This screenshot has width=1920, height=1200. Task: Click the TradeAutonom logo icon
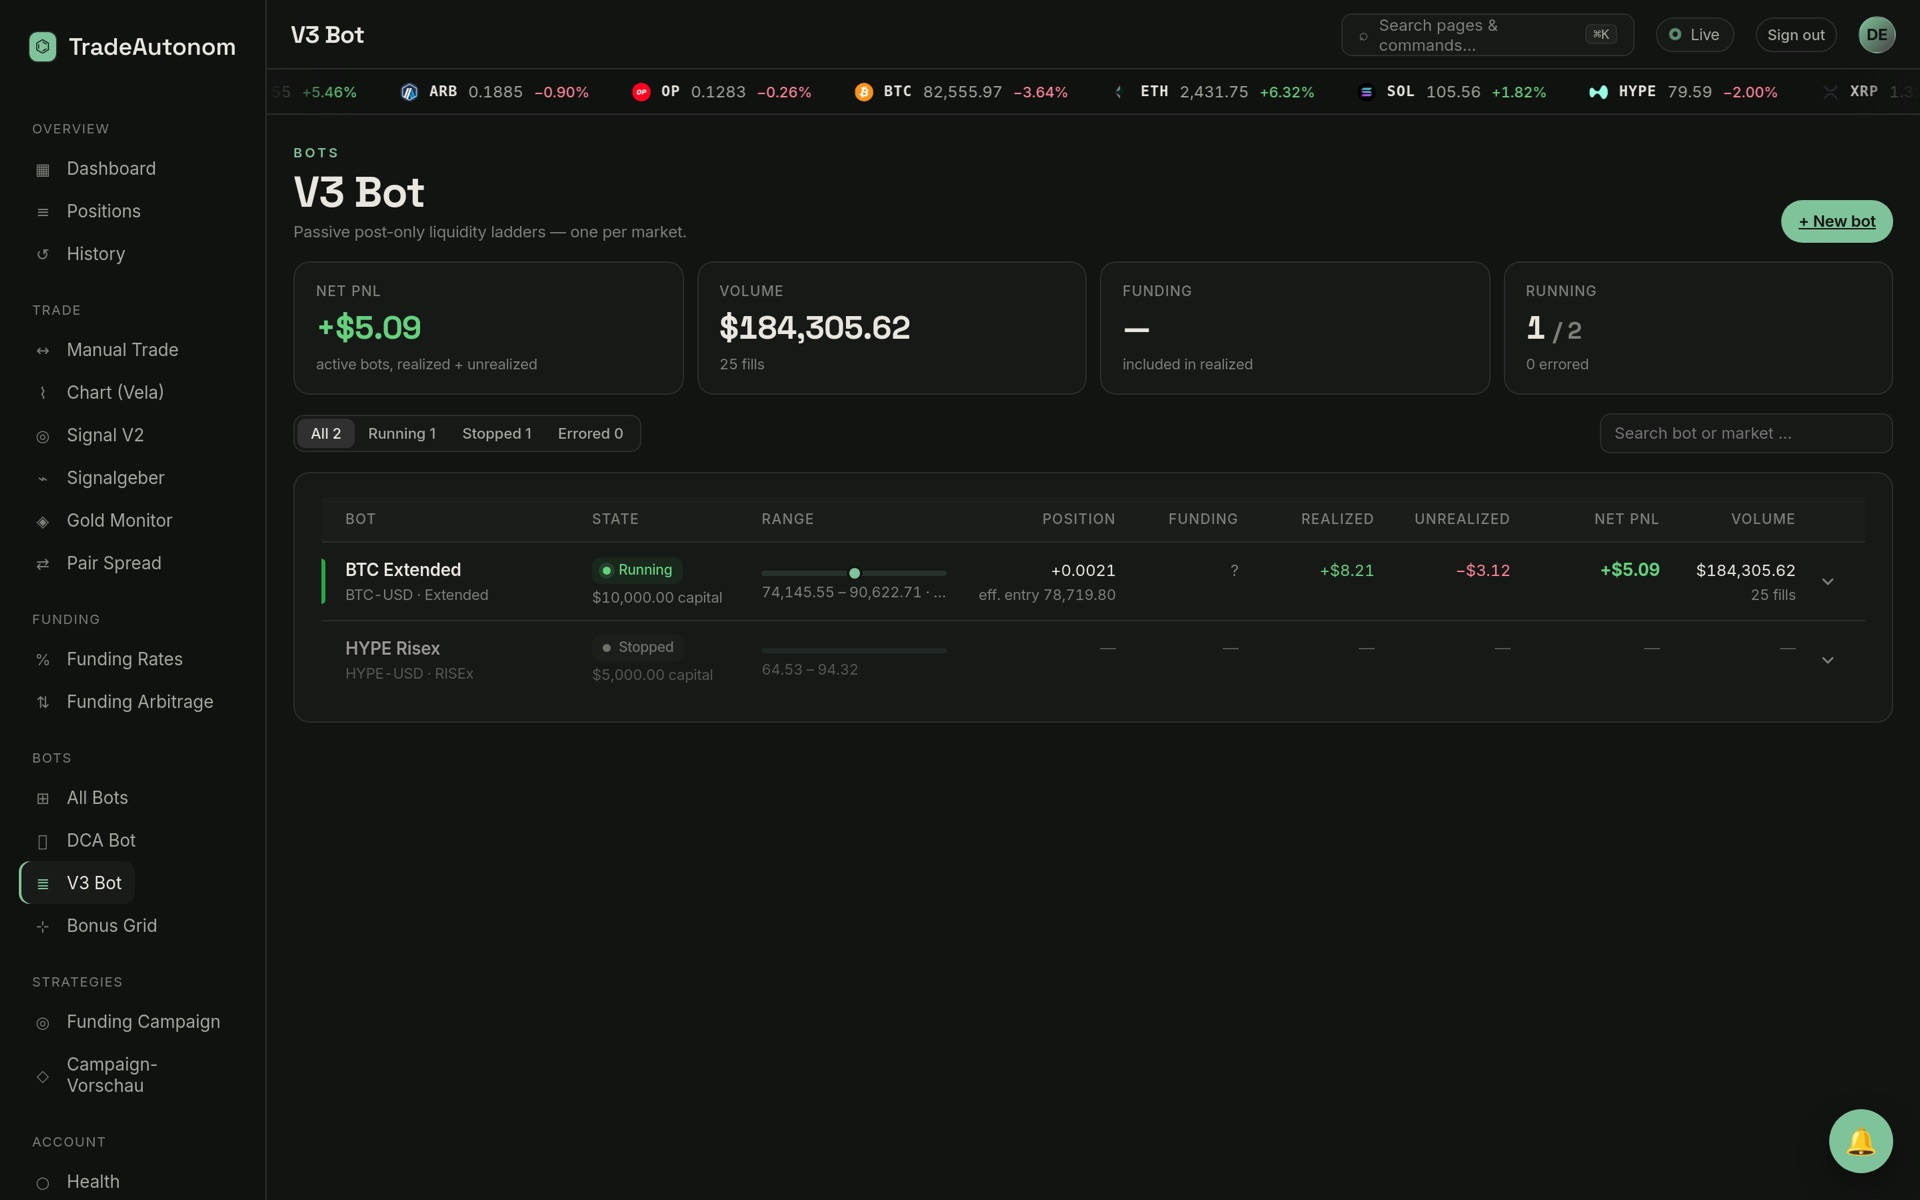click(x=43, y=47)
